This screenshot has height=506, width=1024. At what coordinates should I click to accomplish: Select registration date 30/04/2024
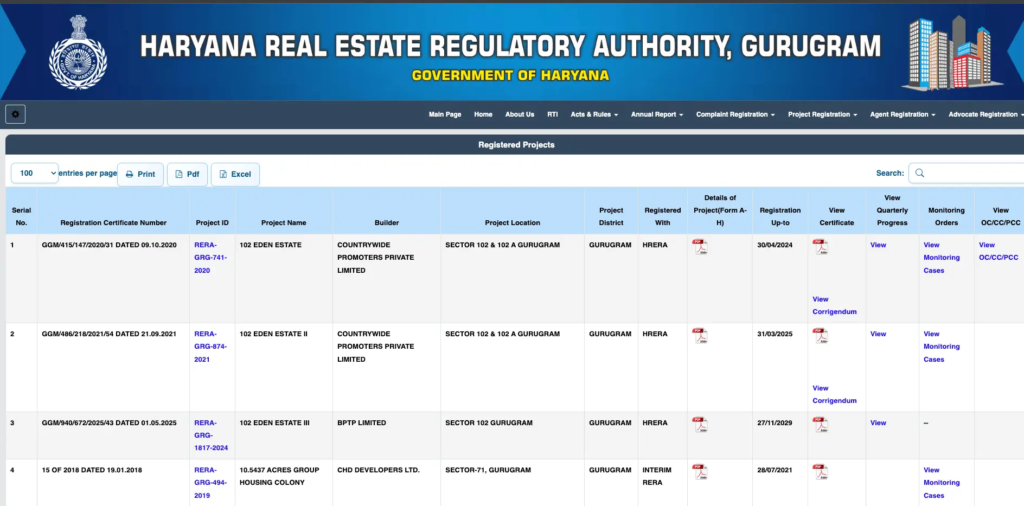click(775, 245)
